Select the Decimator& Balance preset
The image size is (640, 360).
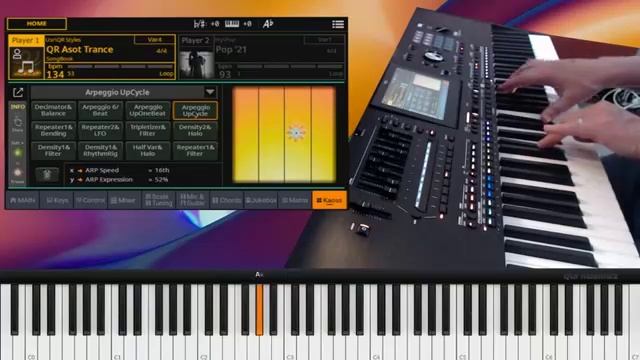(x=53, y=110)
